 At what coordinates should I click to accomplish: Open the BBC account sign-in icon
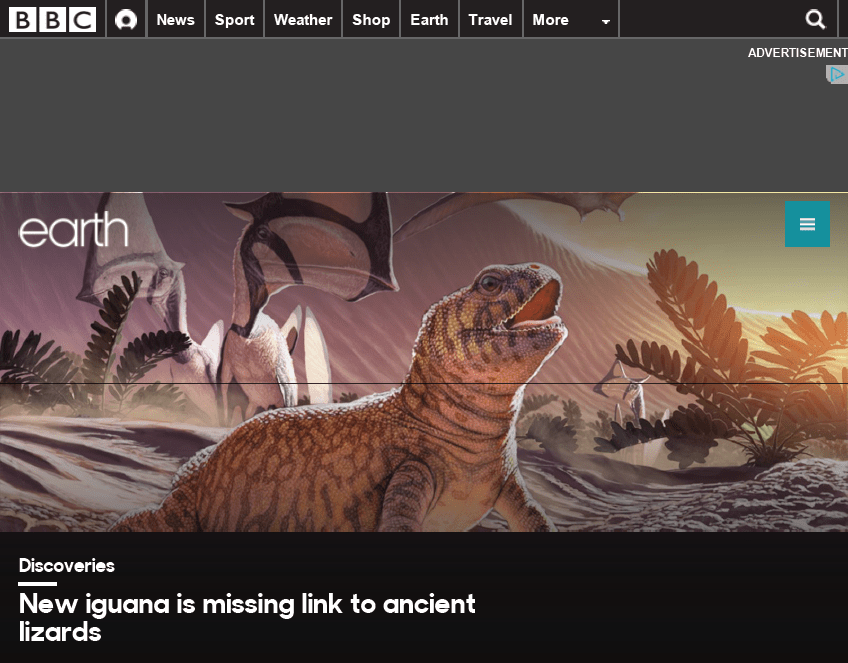pos(126,20)
